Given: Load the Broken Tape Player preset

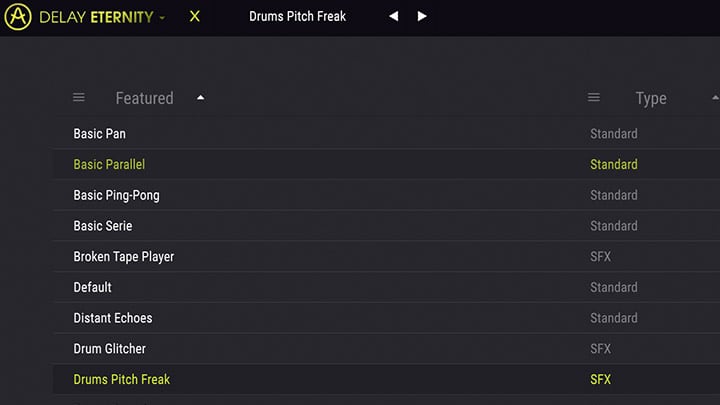Looking at the screenshot, I should [386, 257].
